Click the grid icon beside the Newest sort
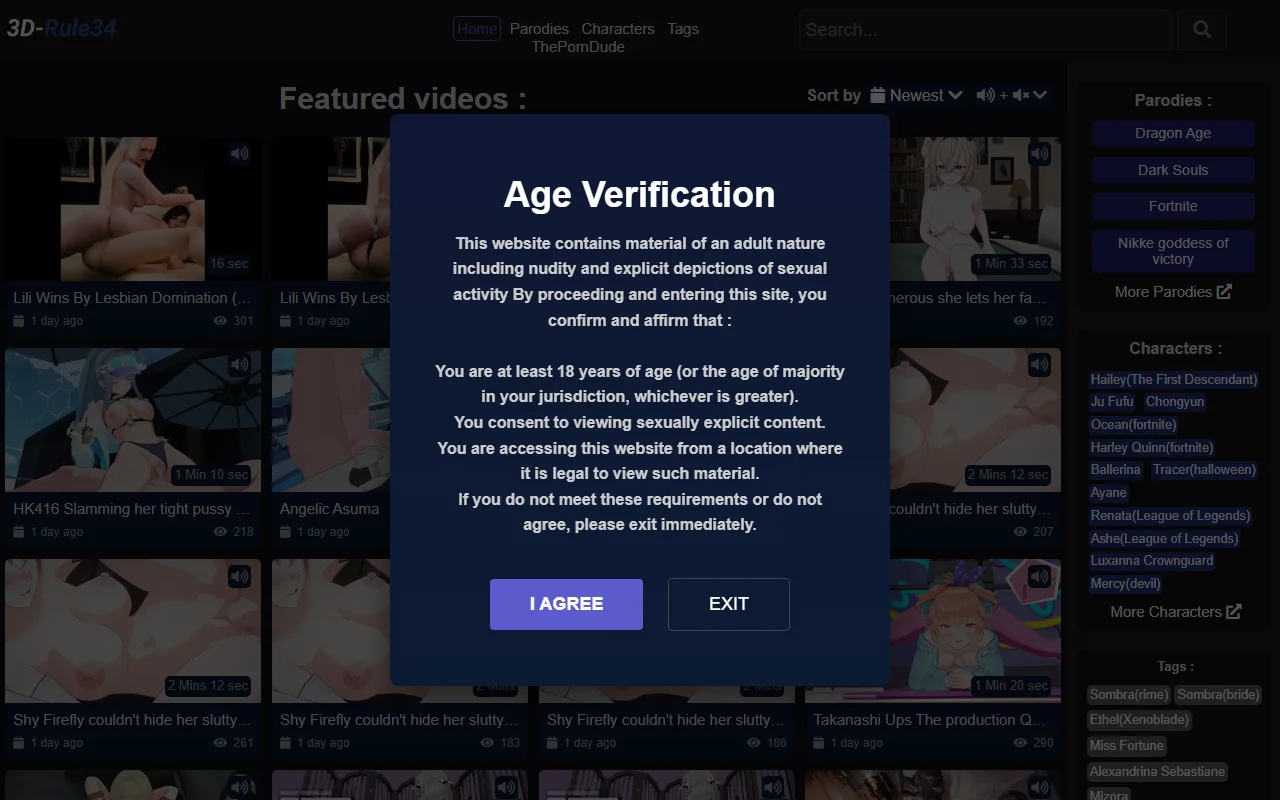The width and height of the screenshot is (1280, 800). (x=878, y=95)
